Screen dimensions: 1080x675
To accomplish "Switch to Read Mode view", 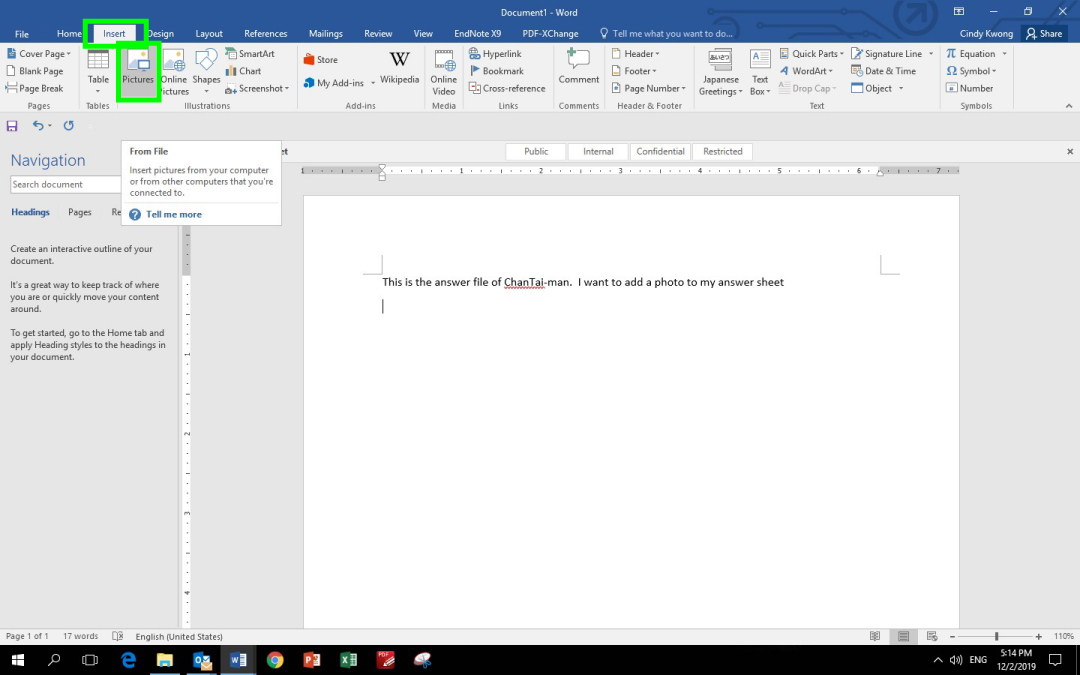I will (875, 636).
